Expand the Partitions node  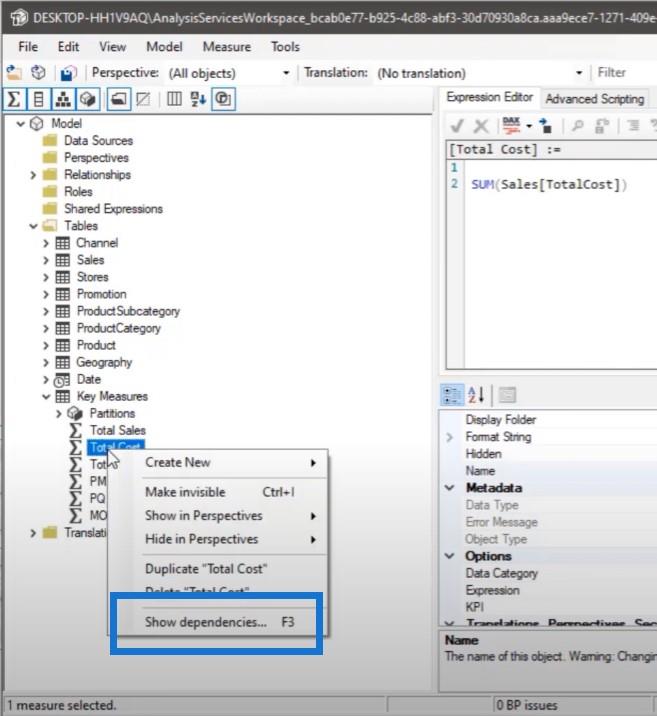(58, 414)
